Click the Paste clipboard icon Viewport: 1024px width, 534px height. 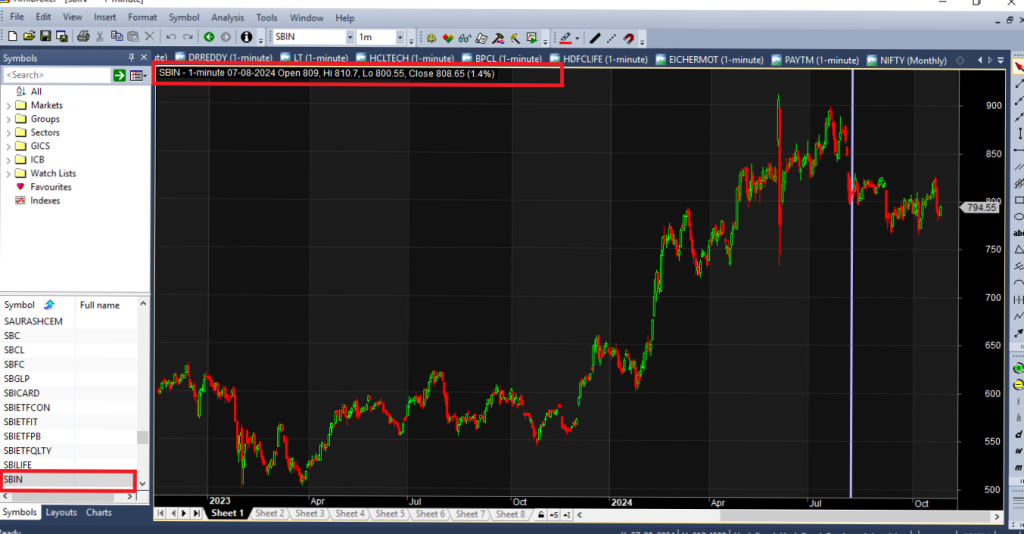(133, 37)
